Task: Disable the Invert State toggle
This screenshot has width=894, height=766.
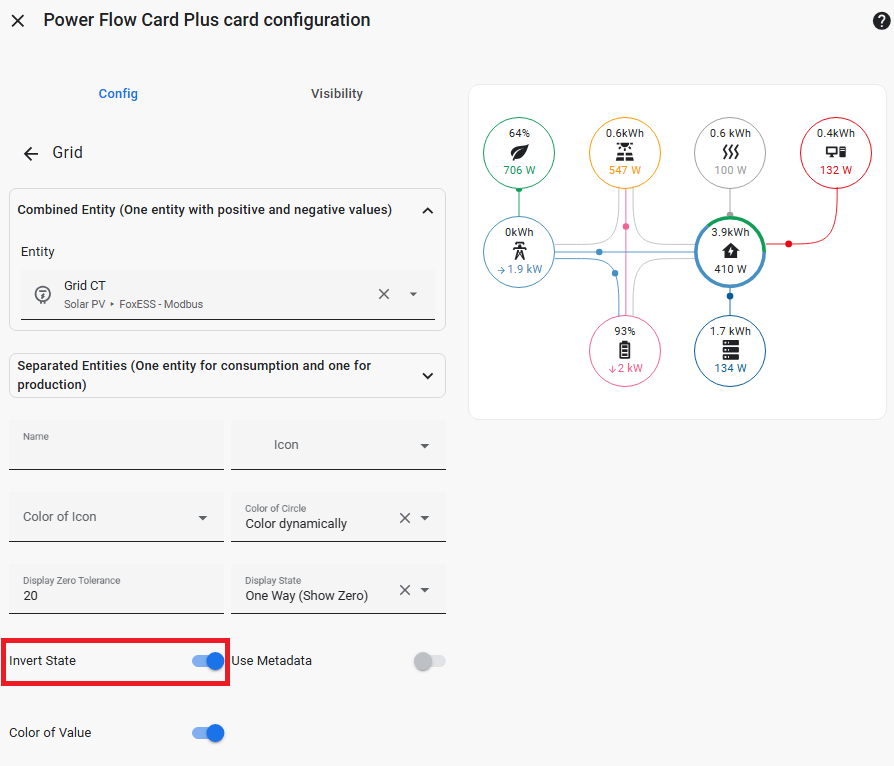Action: point(208,661)
